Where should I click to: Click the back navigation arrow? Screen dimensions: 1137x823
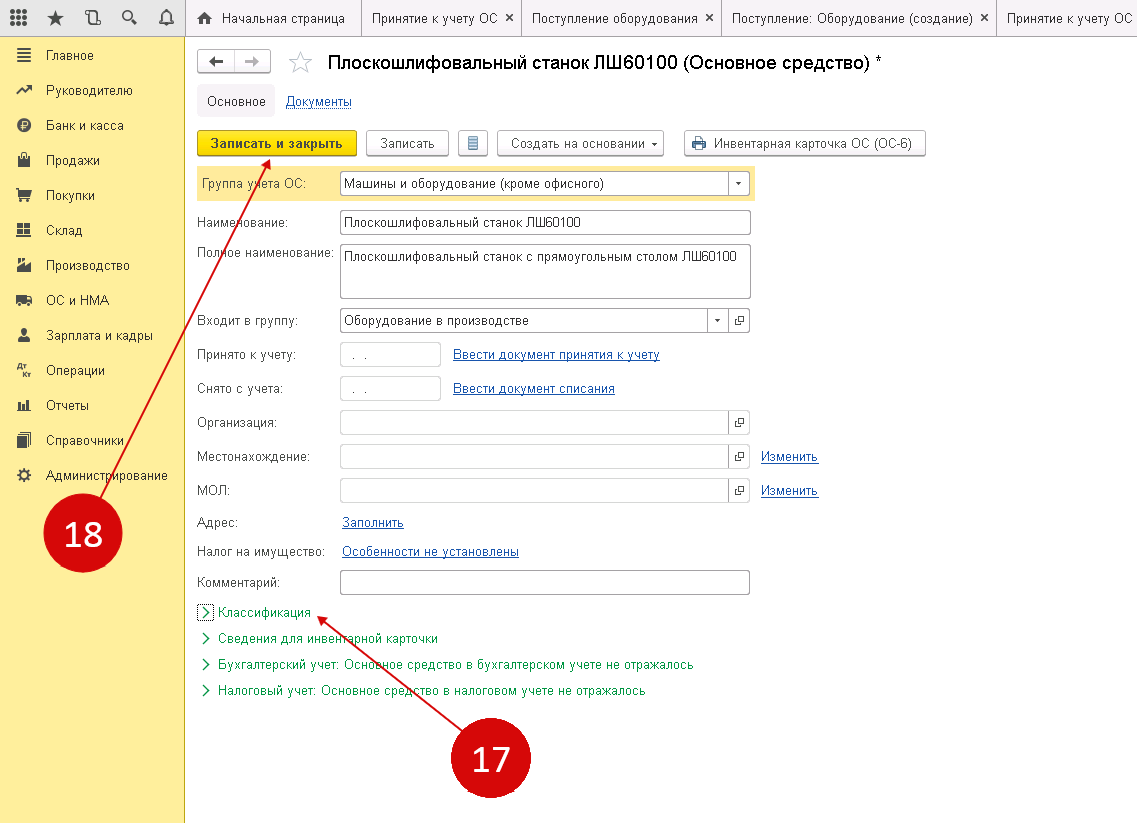[216, 62]
